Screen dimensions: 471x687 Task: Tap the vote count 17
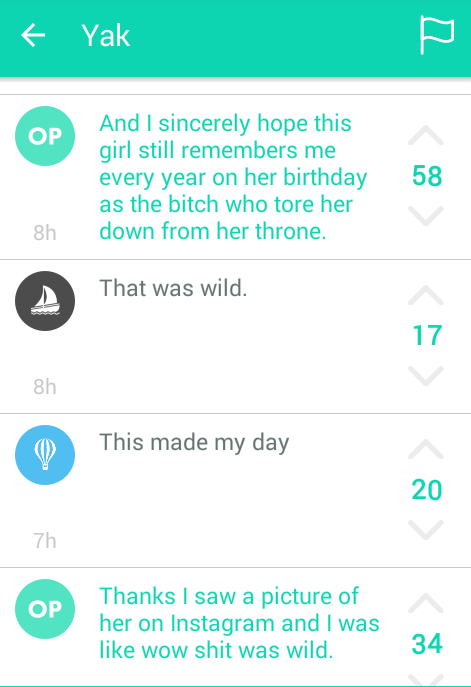pyautogui.click(x=427, y=336)
